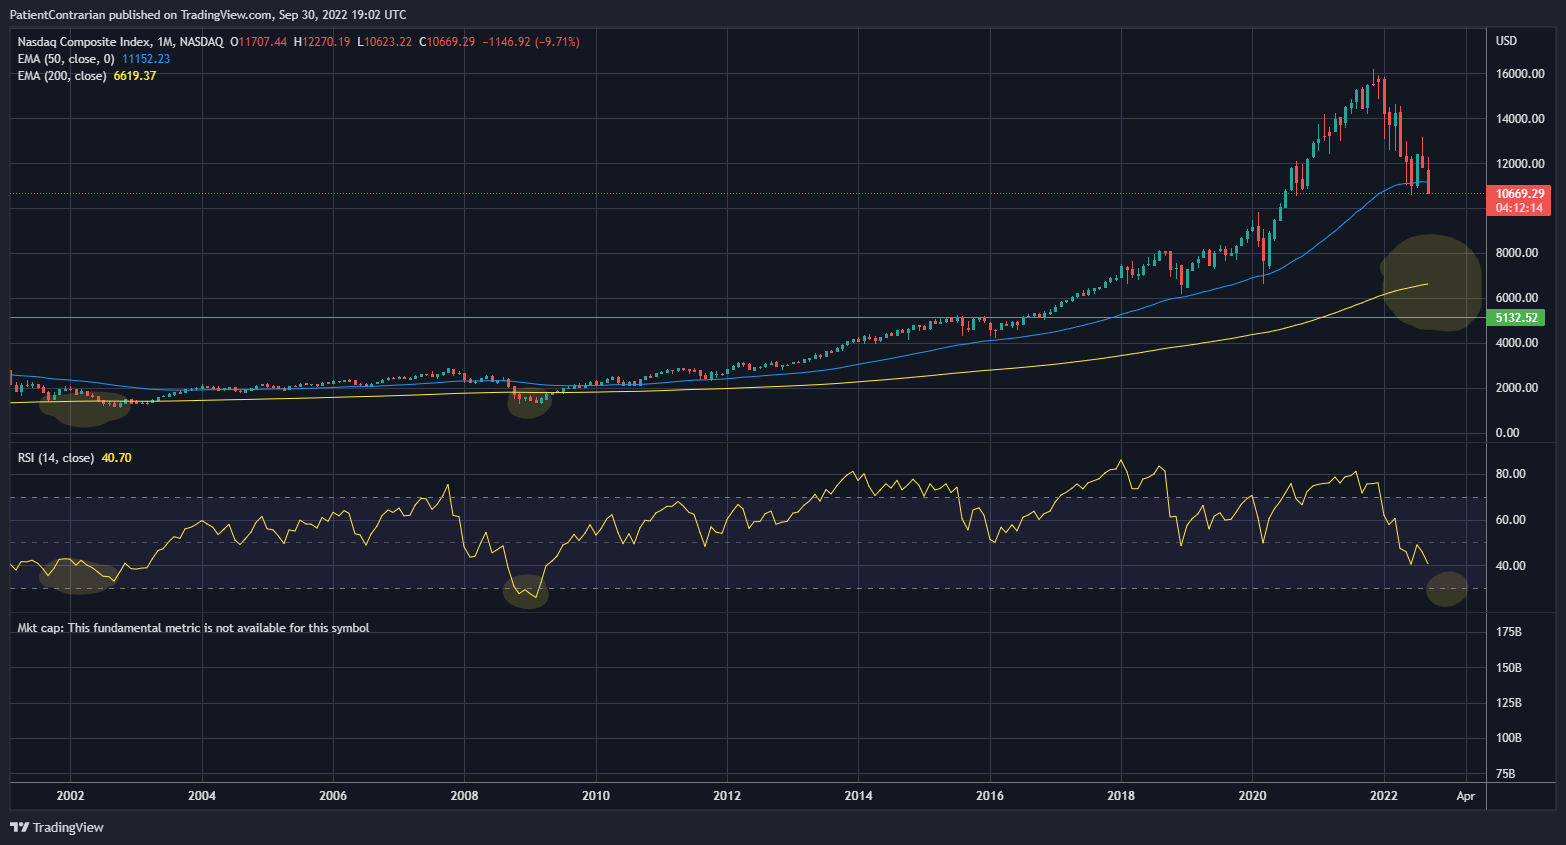Click the low price L10623.22
1566x845 pixels.
pos(385,42)
